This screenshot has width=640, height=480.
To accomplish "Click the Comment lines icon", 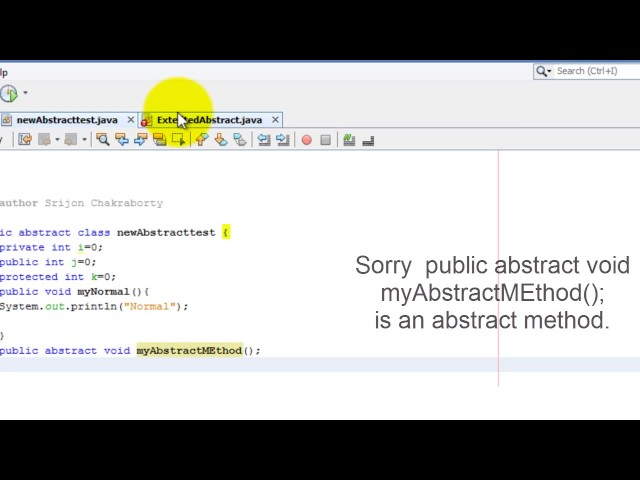I will pos(349,140).
